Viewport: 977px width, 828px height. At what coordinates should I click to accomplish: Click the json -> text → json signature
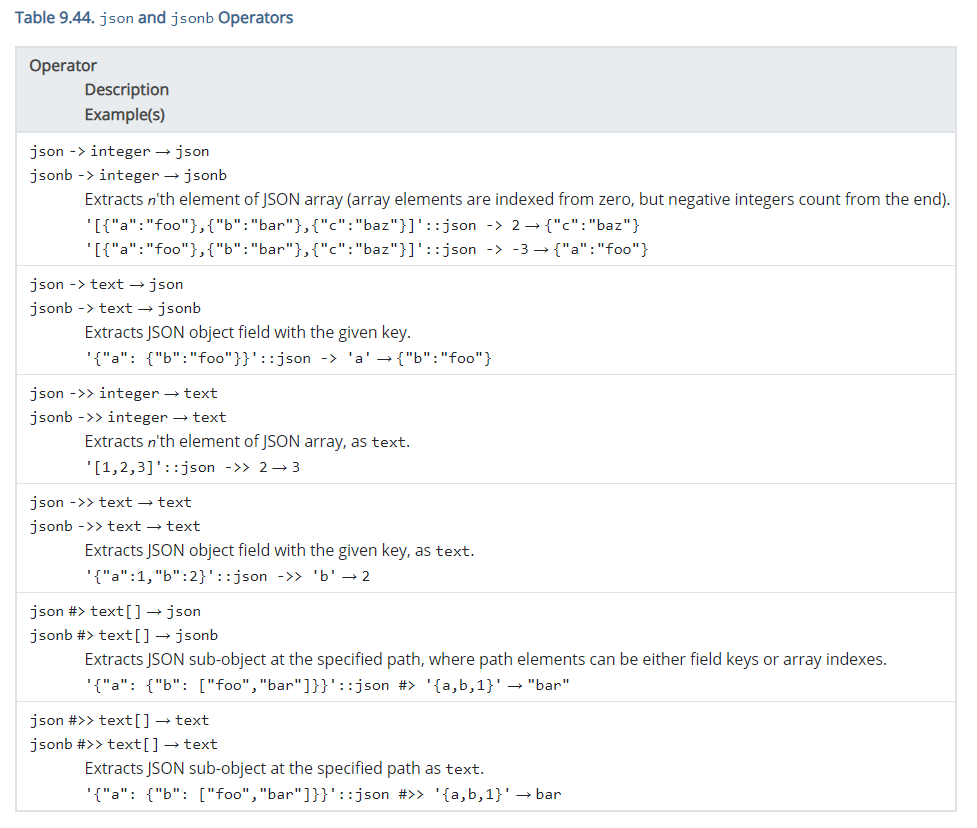[x=107, y=284]
